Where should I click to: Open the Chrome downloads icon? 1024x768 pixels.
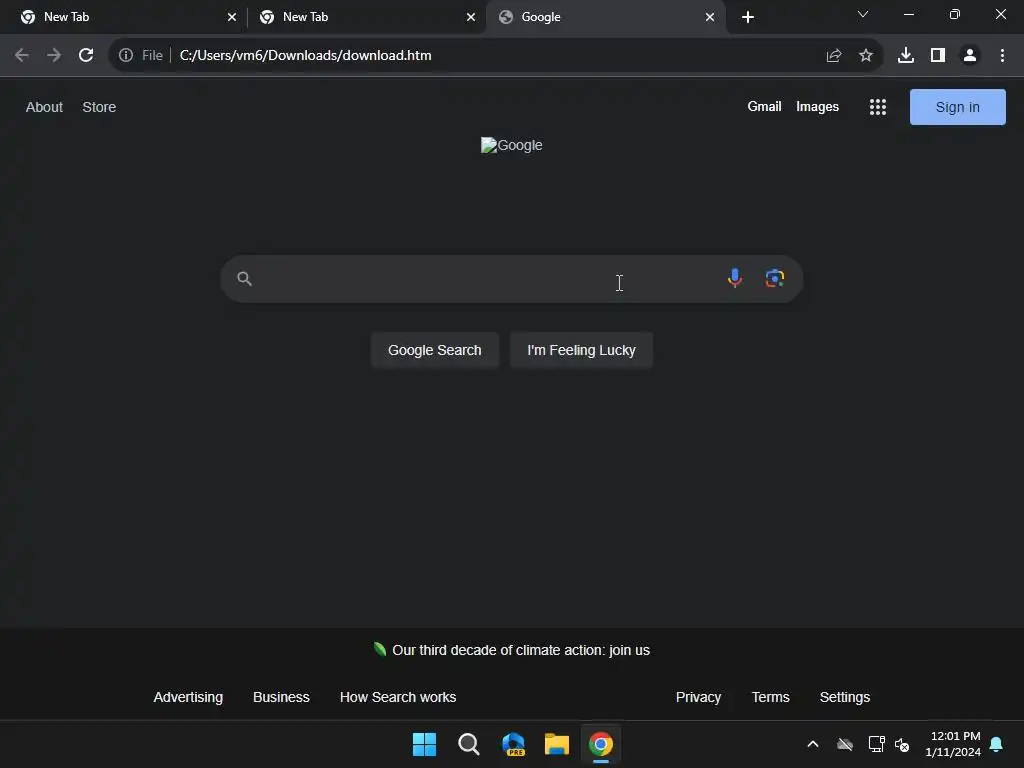coord(906,56)
